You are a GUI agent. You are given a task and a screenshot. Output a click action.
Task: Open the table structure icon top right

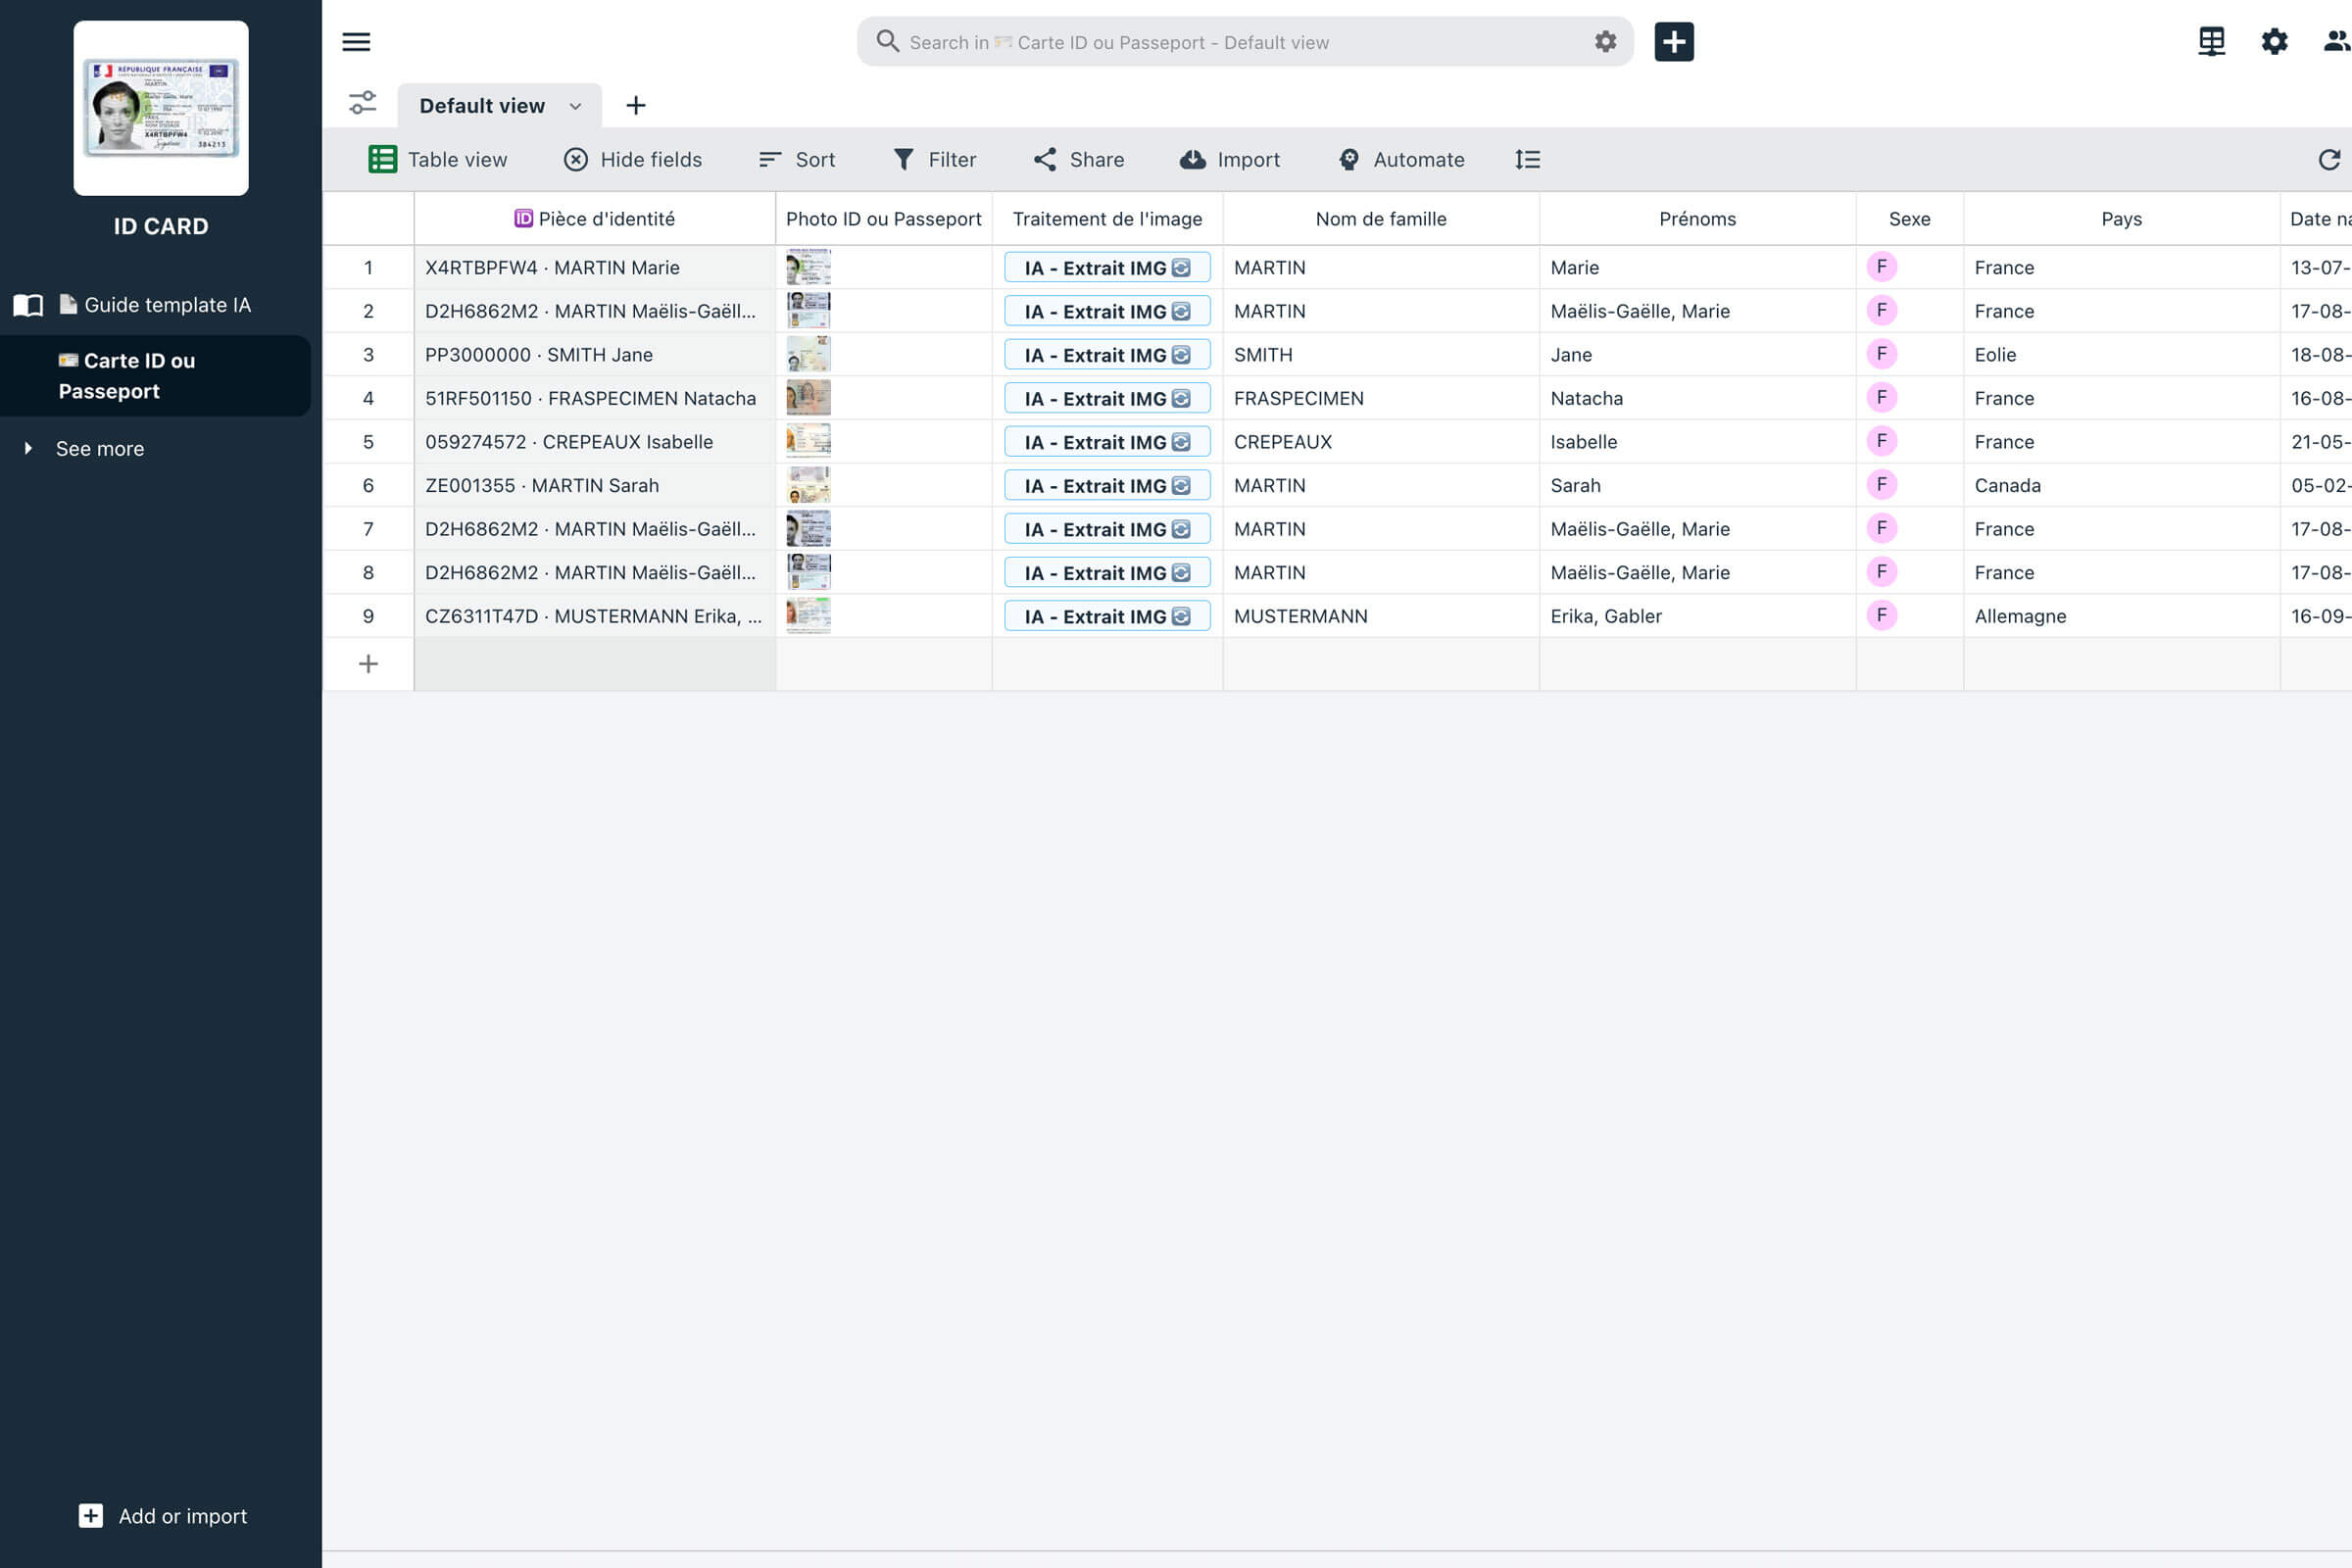[2211, 42]
